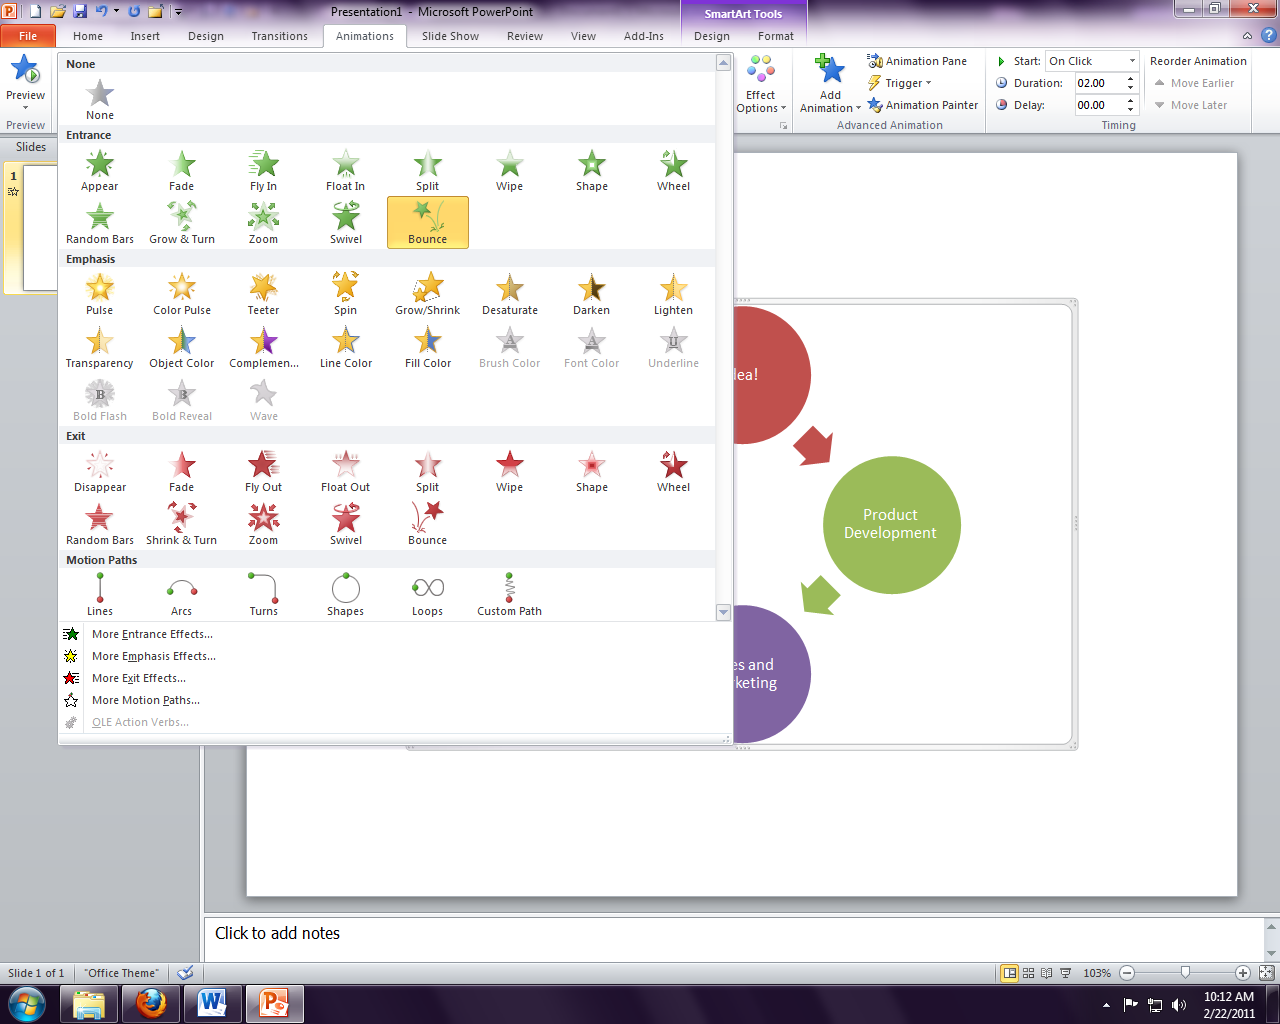Click the zoom in plus button
Screen dimensions: 1280x1024
(1243, 973)
